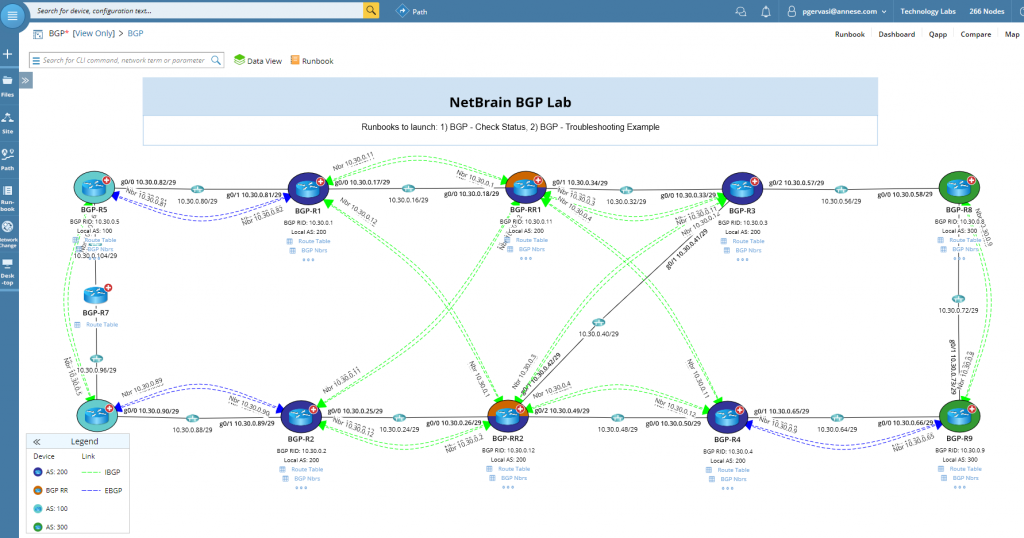Open Route Table link under BGP-RR2
The width and height of the screenshot is (1024, 538).
tap(514, 469)
